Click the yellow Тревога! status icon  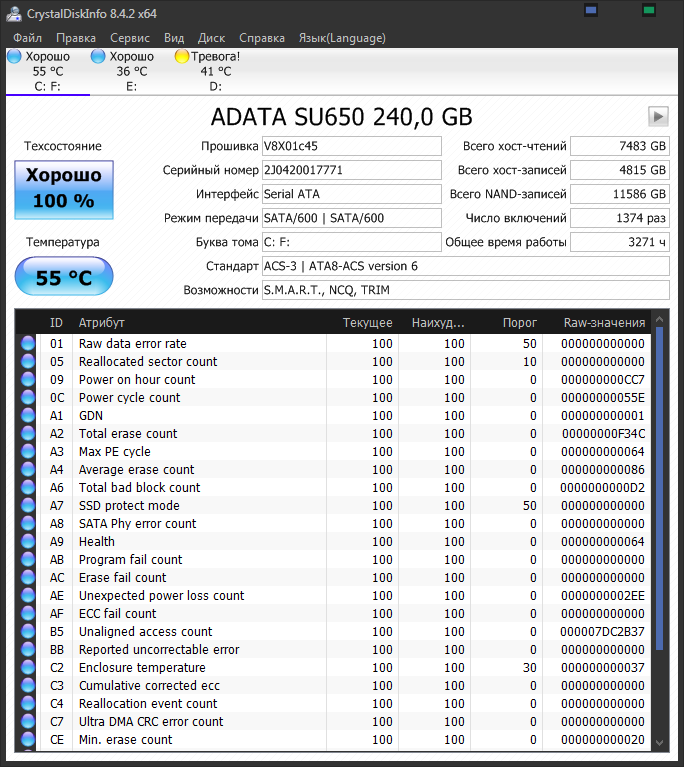pos(182,56)
